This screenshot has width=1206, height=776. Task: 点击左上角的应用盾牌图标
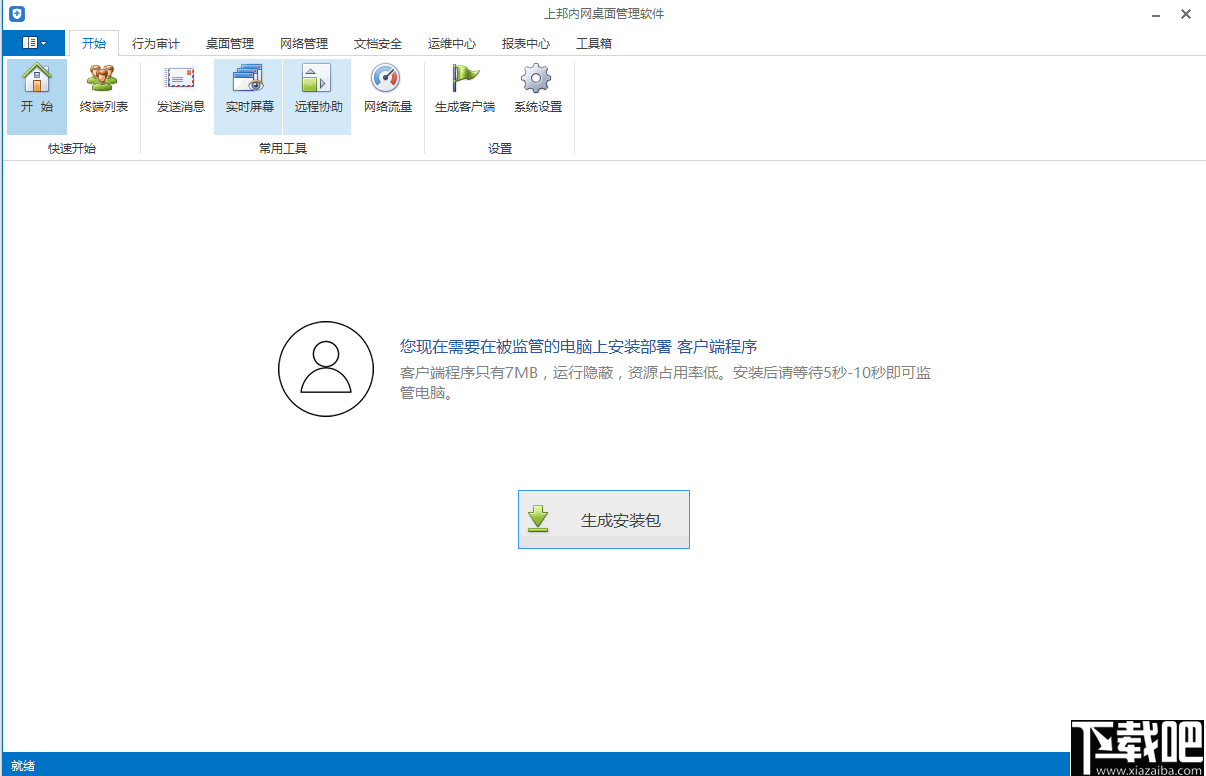pyautogui.click(x=16, y=14)
